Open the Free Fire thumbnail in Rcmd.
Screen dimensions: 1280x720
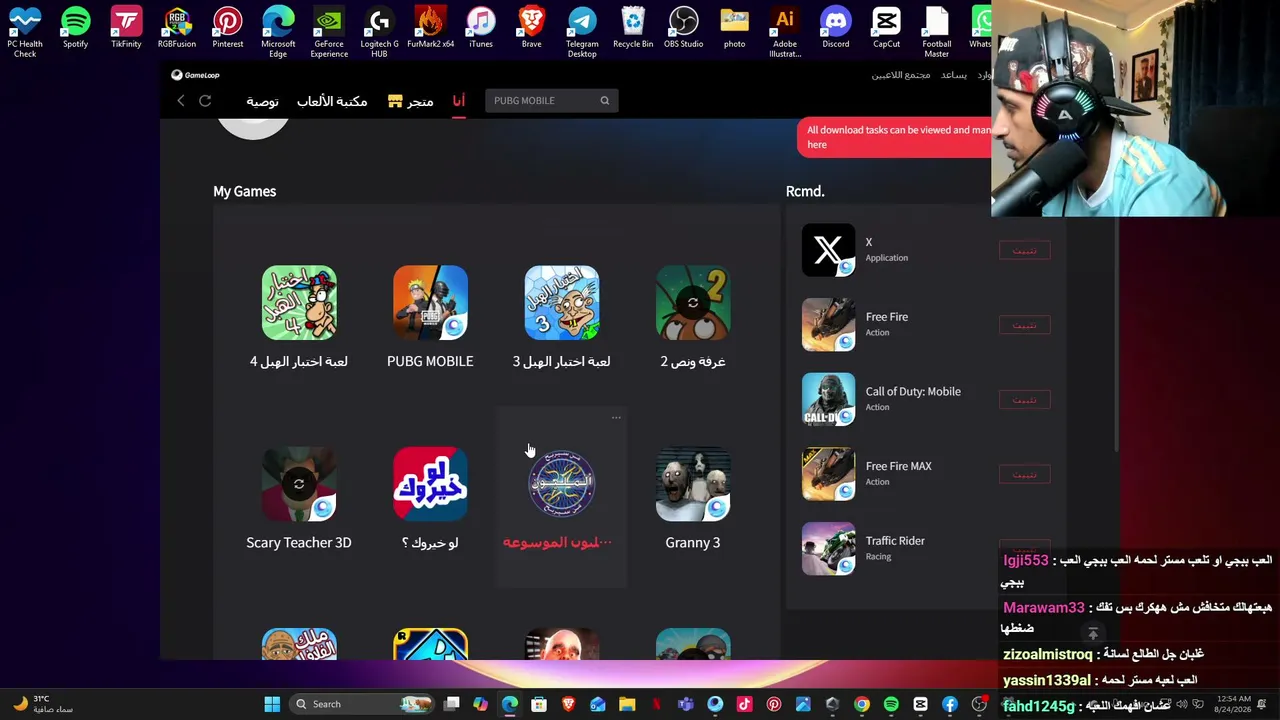pyautogui.click(x=828, y=325)
